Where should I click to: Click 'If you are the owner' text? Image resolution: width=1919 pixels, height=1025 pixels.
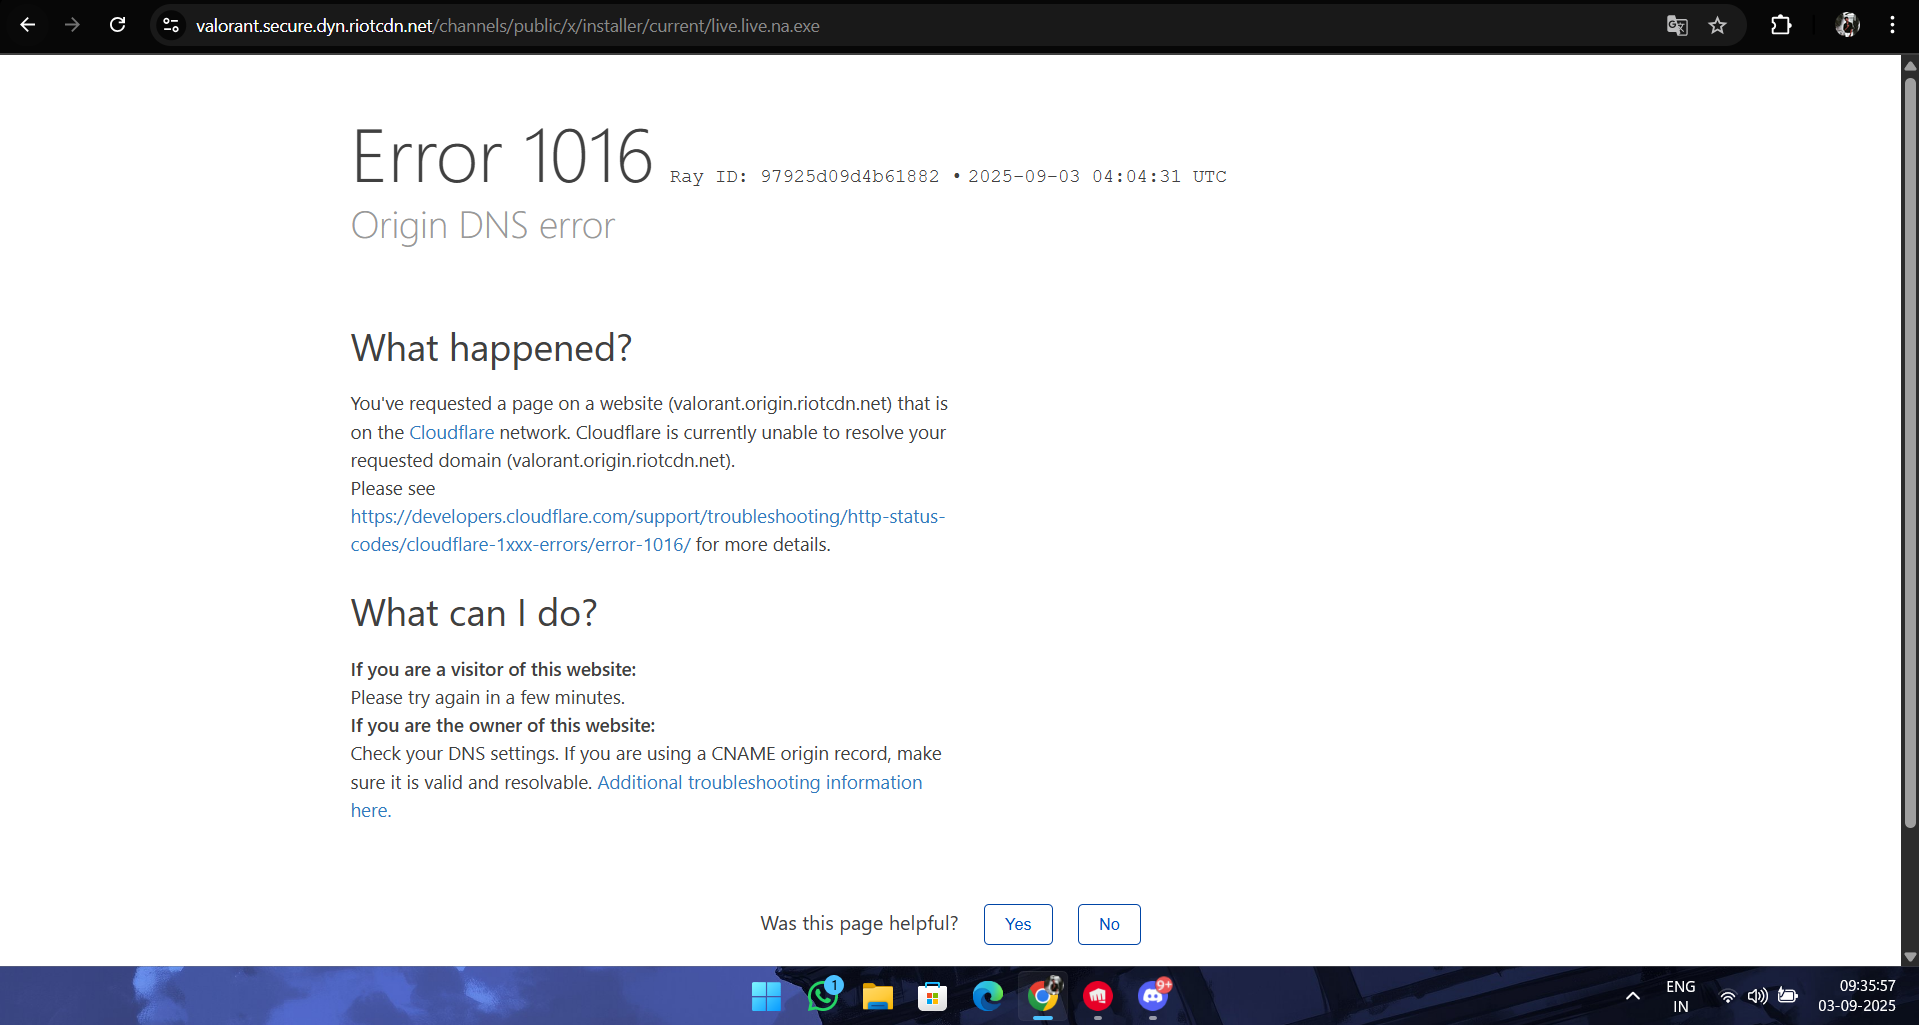pyautogui.click(x=503, y=726)
